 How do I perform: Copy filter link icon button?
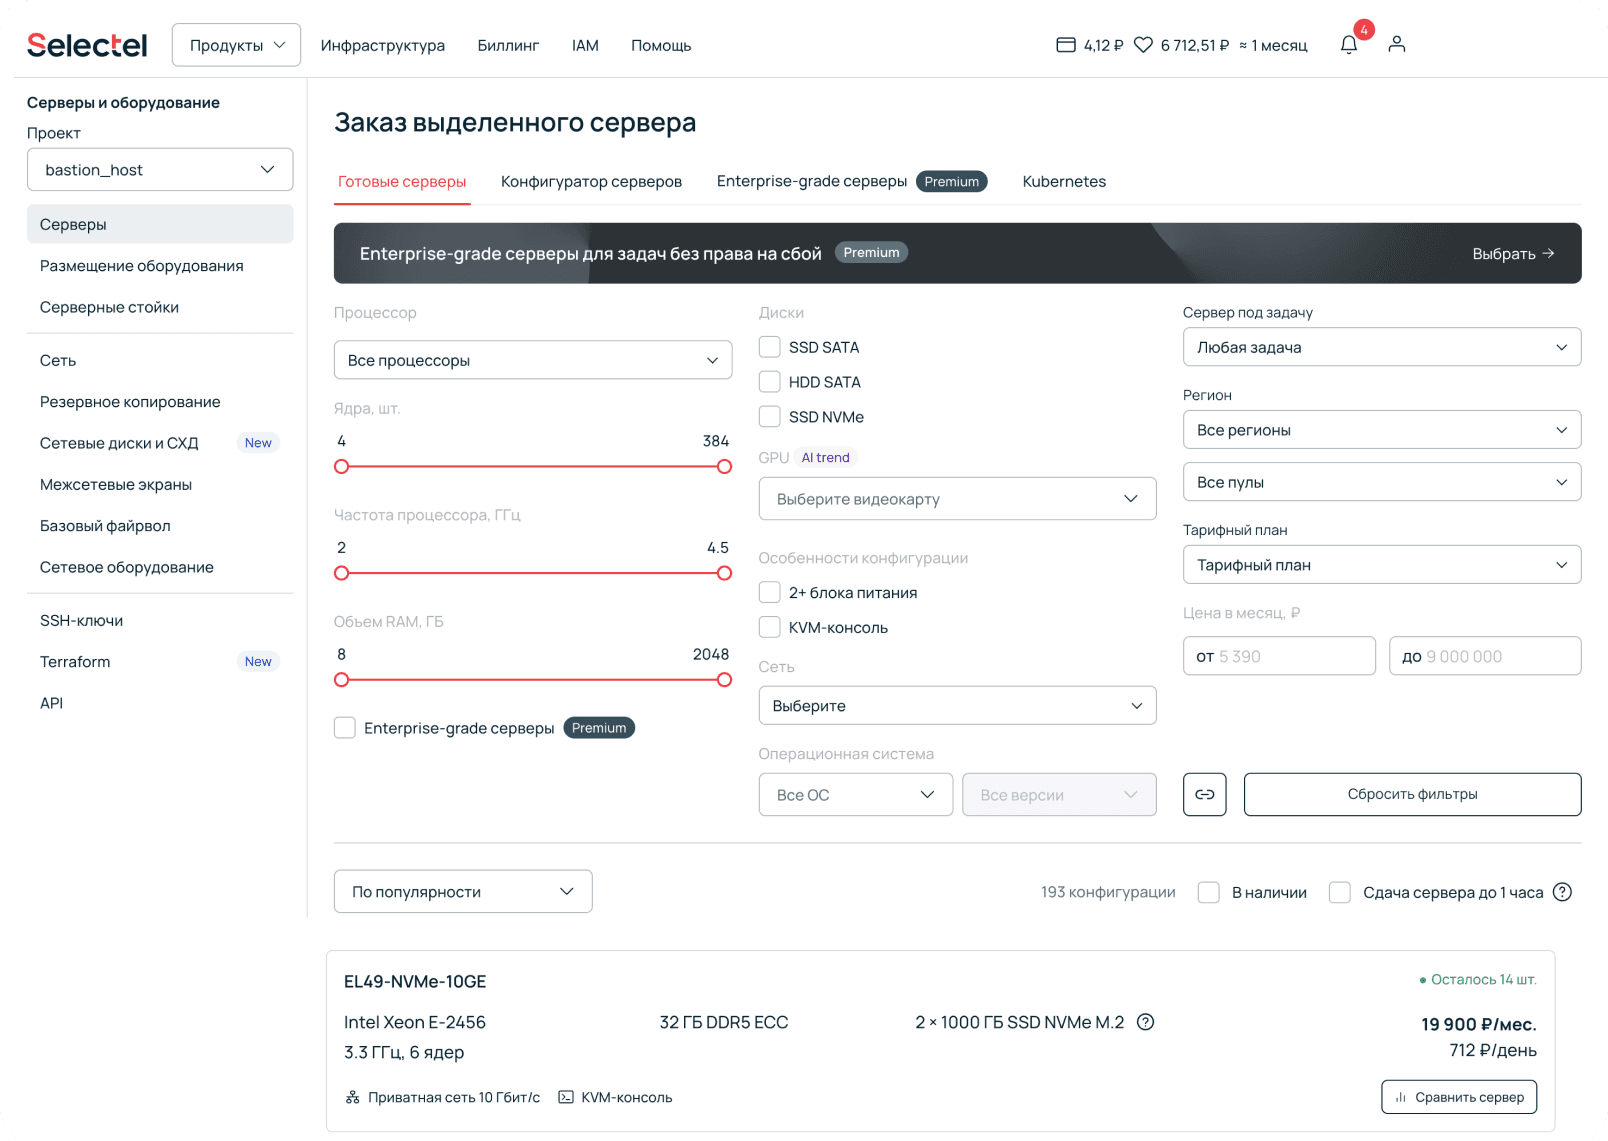(1205, 794)
